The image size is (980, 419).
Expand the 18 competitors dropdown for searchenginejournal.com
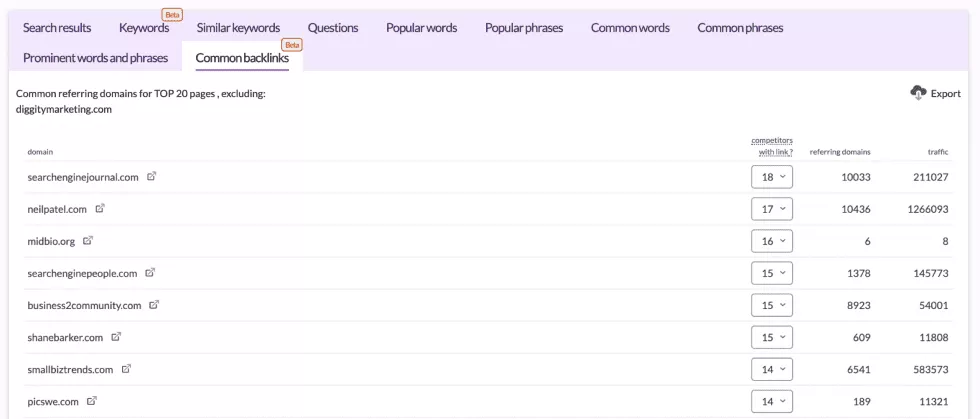coord(772,177)
